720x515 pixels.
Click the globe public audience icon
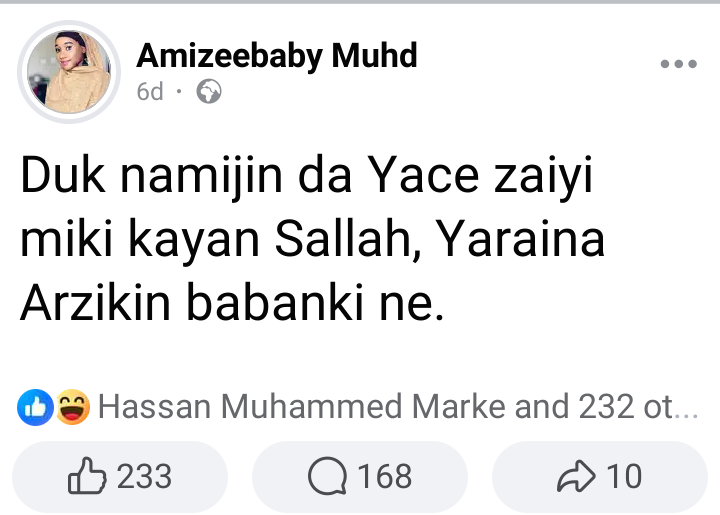[x=209, y=92]
